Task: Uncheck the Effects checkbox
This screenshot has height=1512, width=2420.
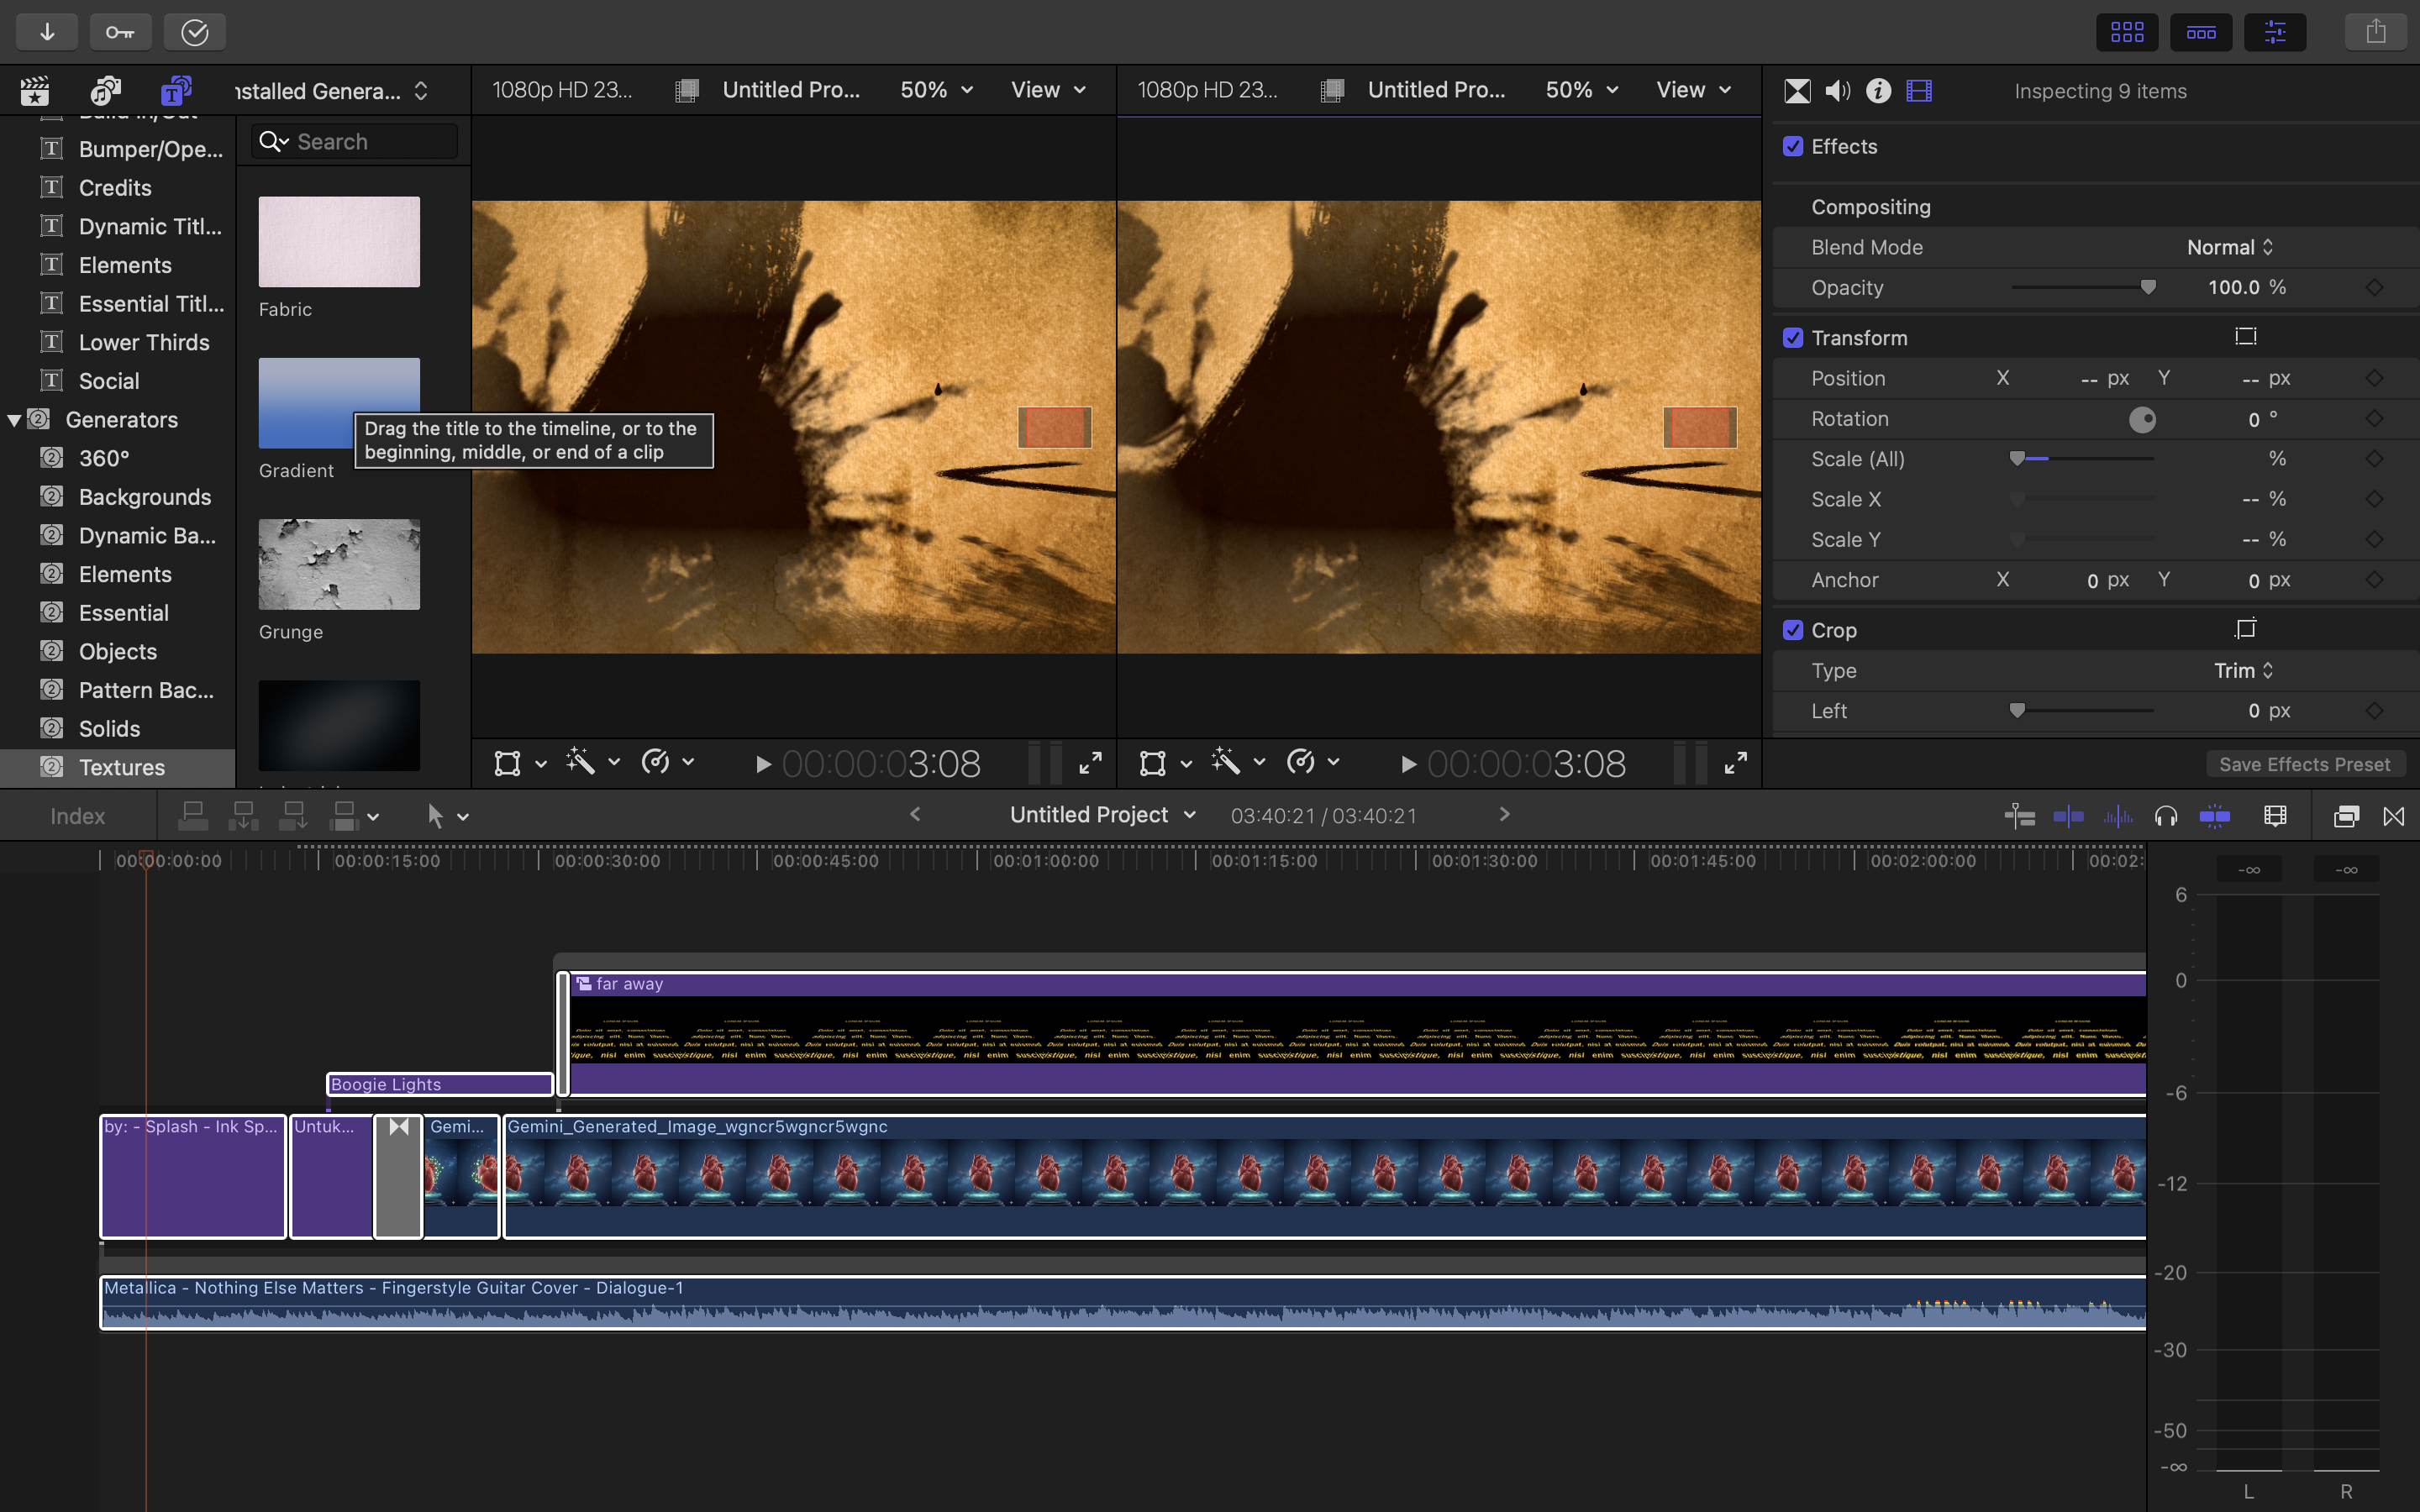Action: (1793, 147)
